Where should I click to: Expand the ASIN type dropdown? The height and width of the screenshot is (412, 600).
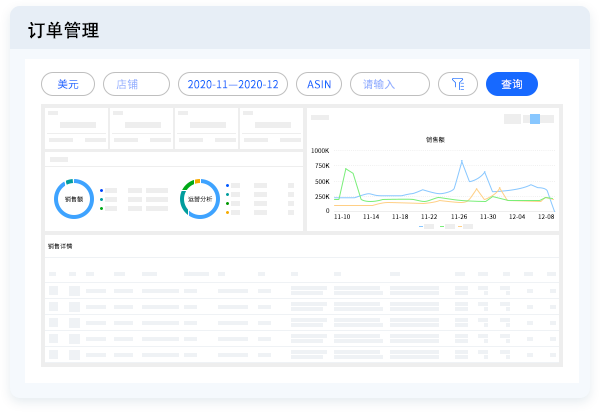[x=319, y=85]
